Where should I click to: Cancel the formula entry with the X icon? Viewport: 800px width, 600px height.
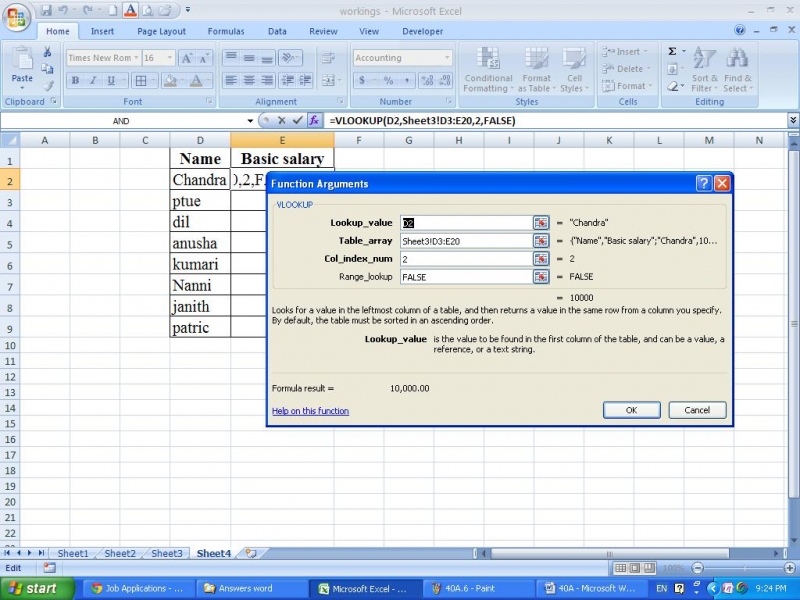(x=280, y=120)
